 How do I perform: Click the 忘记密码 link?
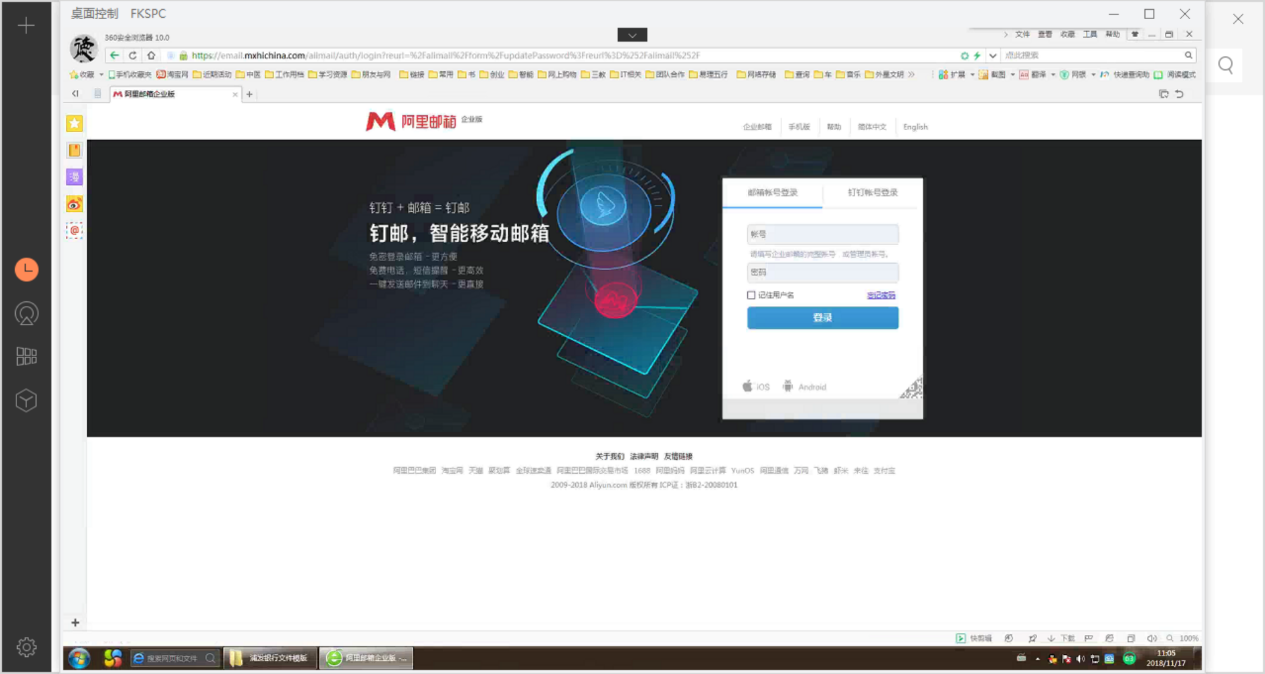(881, 295)
